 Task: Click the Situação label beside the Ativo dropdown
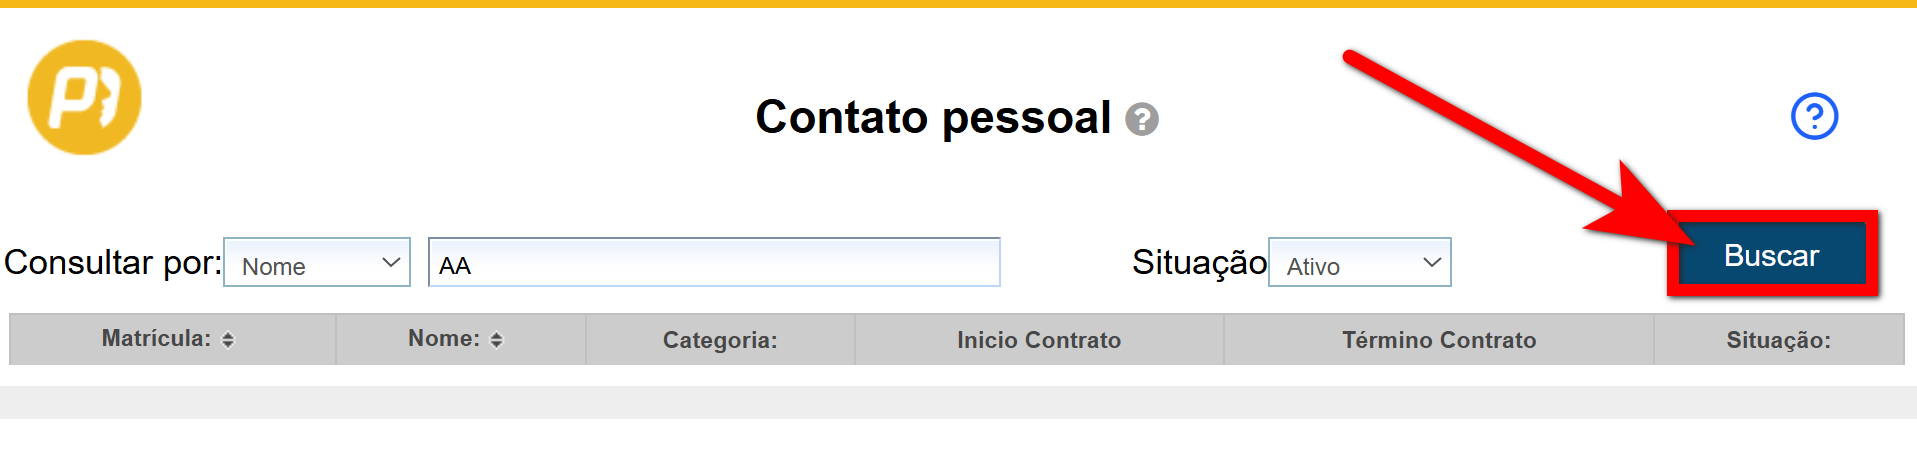pyautogui.click(x=1198, y=262)
